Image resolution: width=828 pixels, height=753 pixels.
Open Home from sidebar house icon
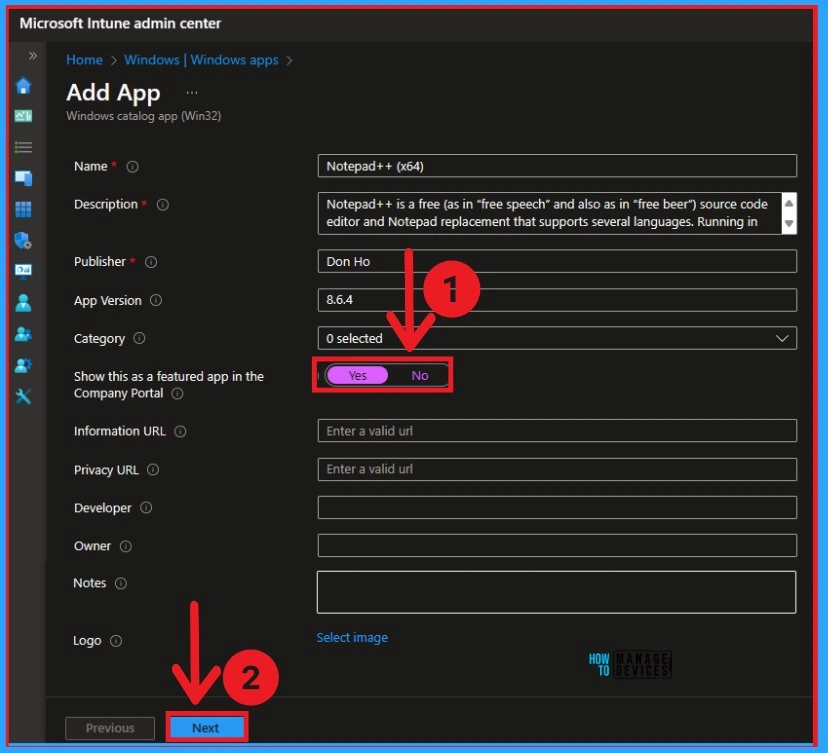(23, 86)
